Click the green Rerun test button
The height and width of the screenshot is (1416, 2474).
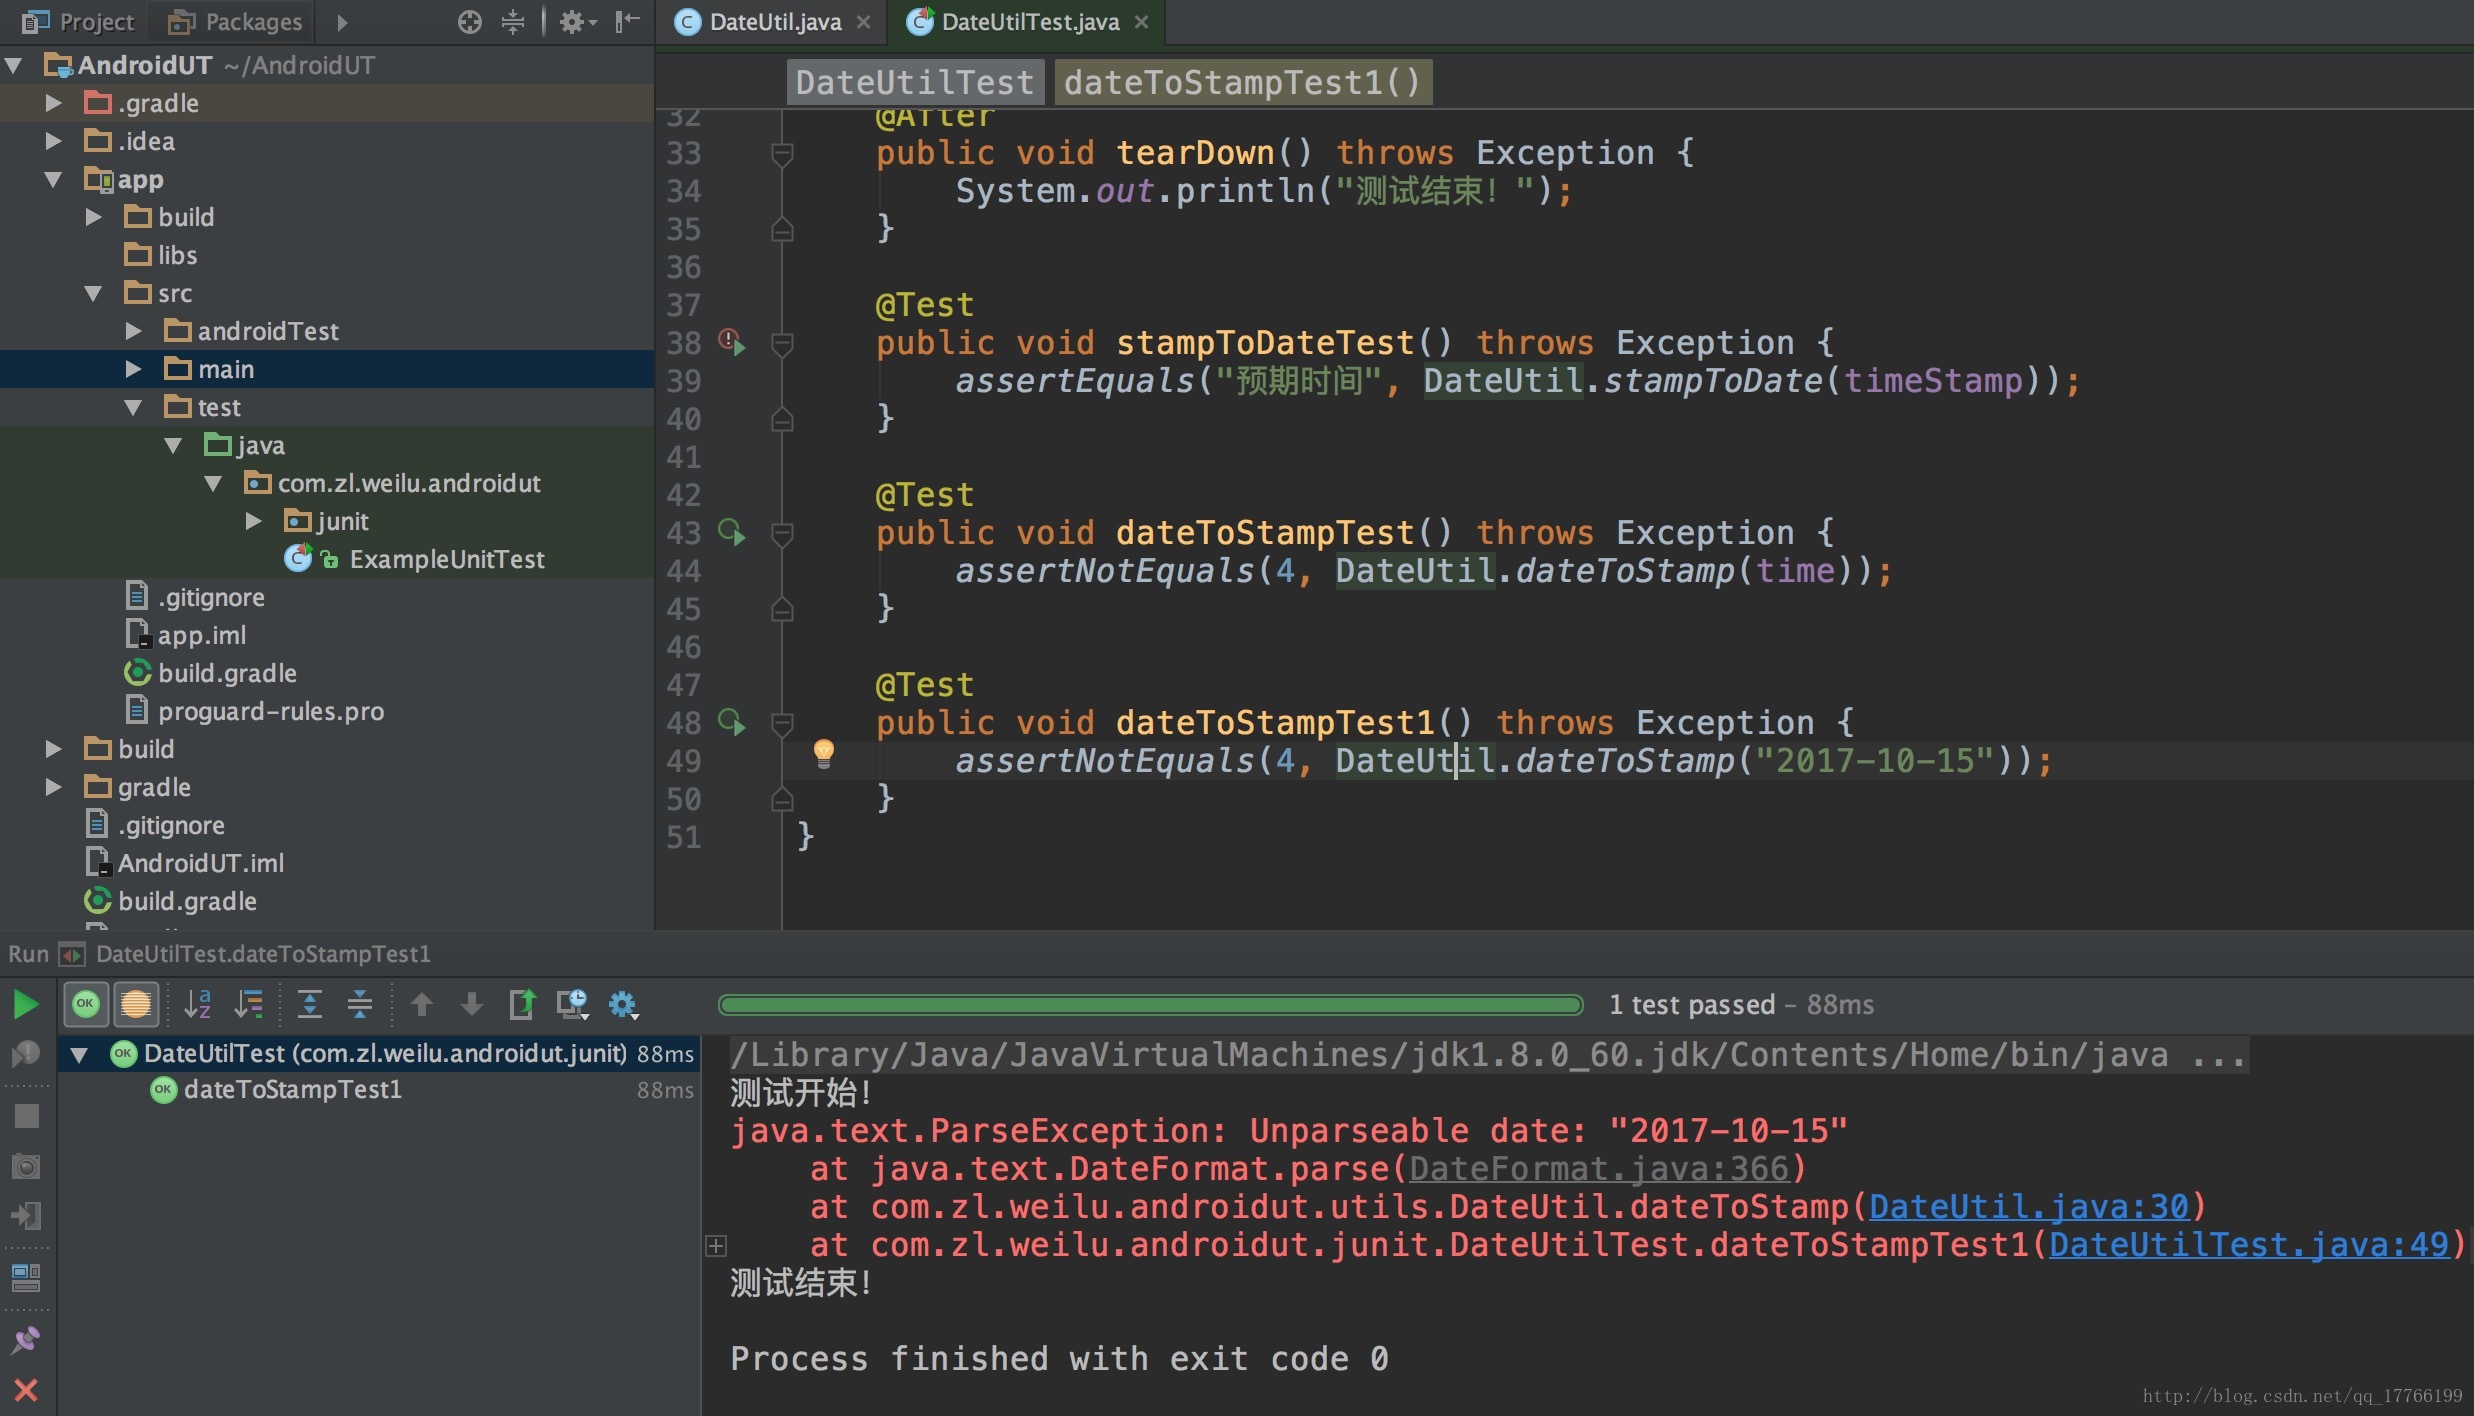click(x=26, y=1004)
